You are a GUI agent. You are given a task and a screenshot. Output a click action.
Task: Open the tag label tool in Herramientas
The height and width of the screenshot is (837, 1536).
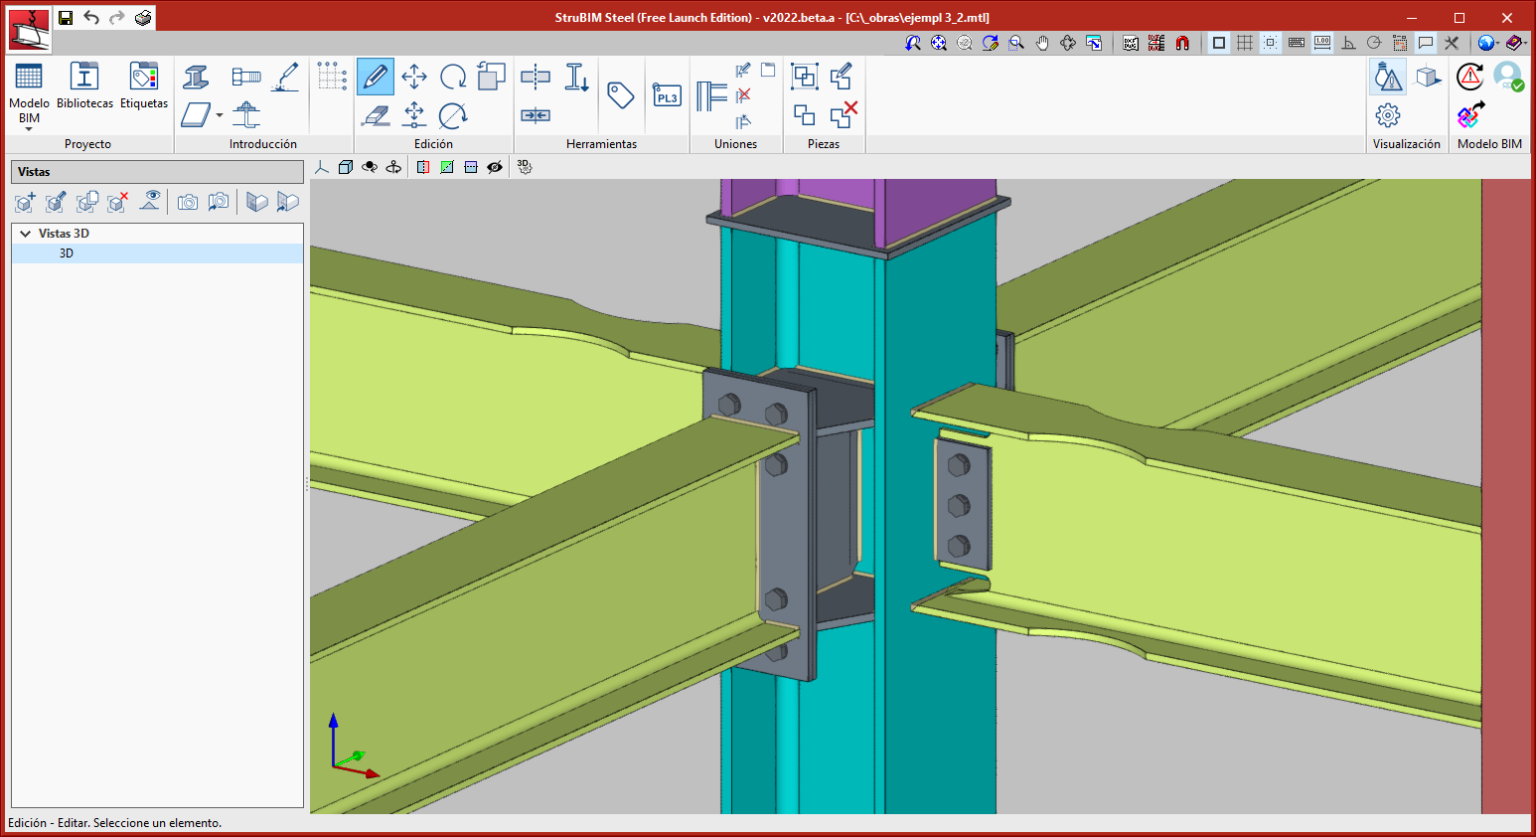pyautogui.click(x=621, y=95)
